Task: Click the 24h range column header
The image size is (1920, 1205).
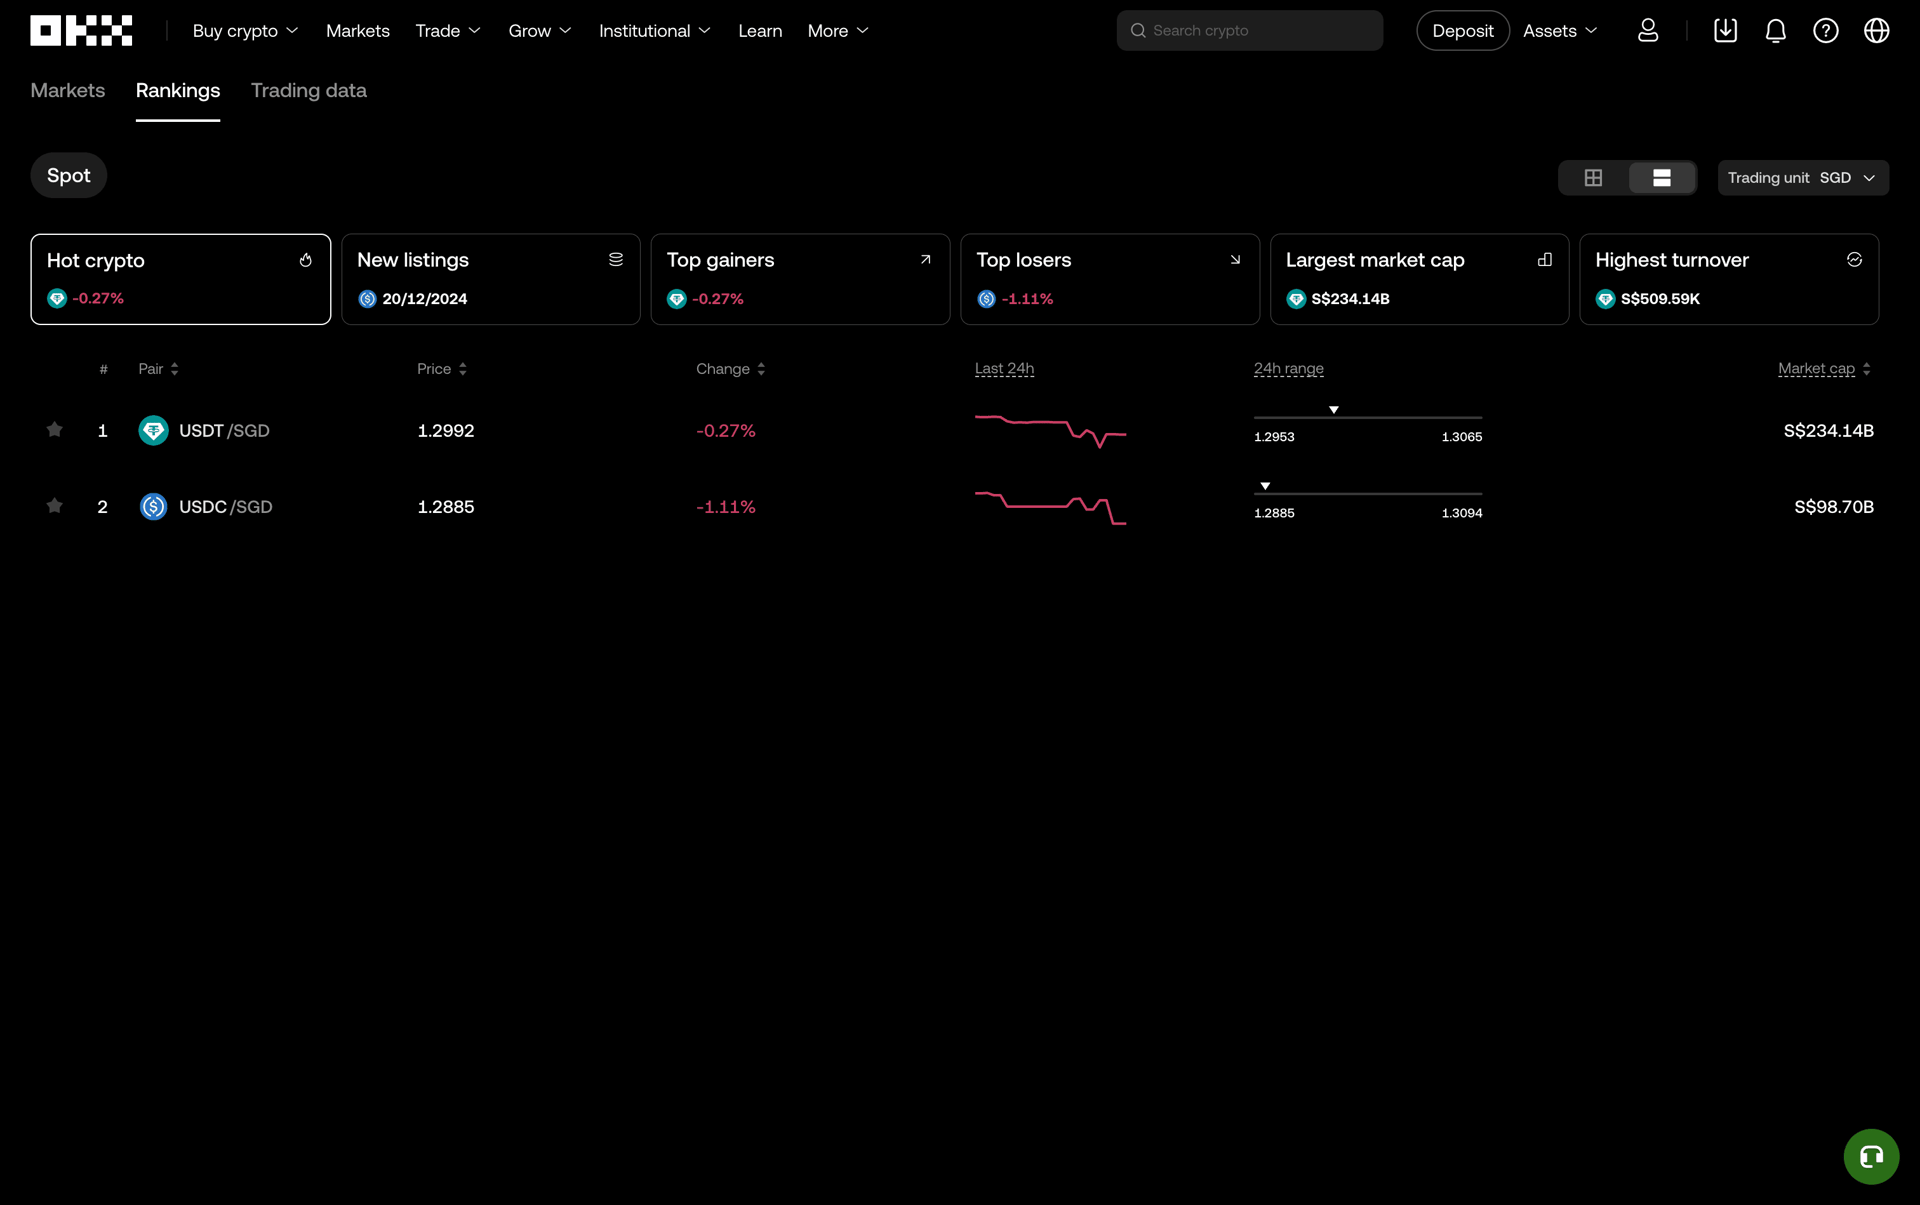Action: point(1288,369)
